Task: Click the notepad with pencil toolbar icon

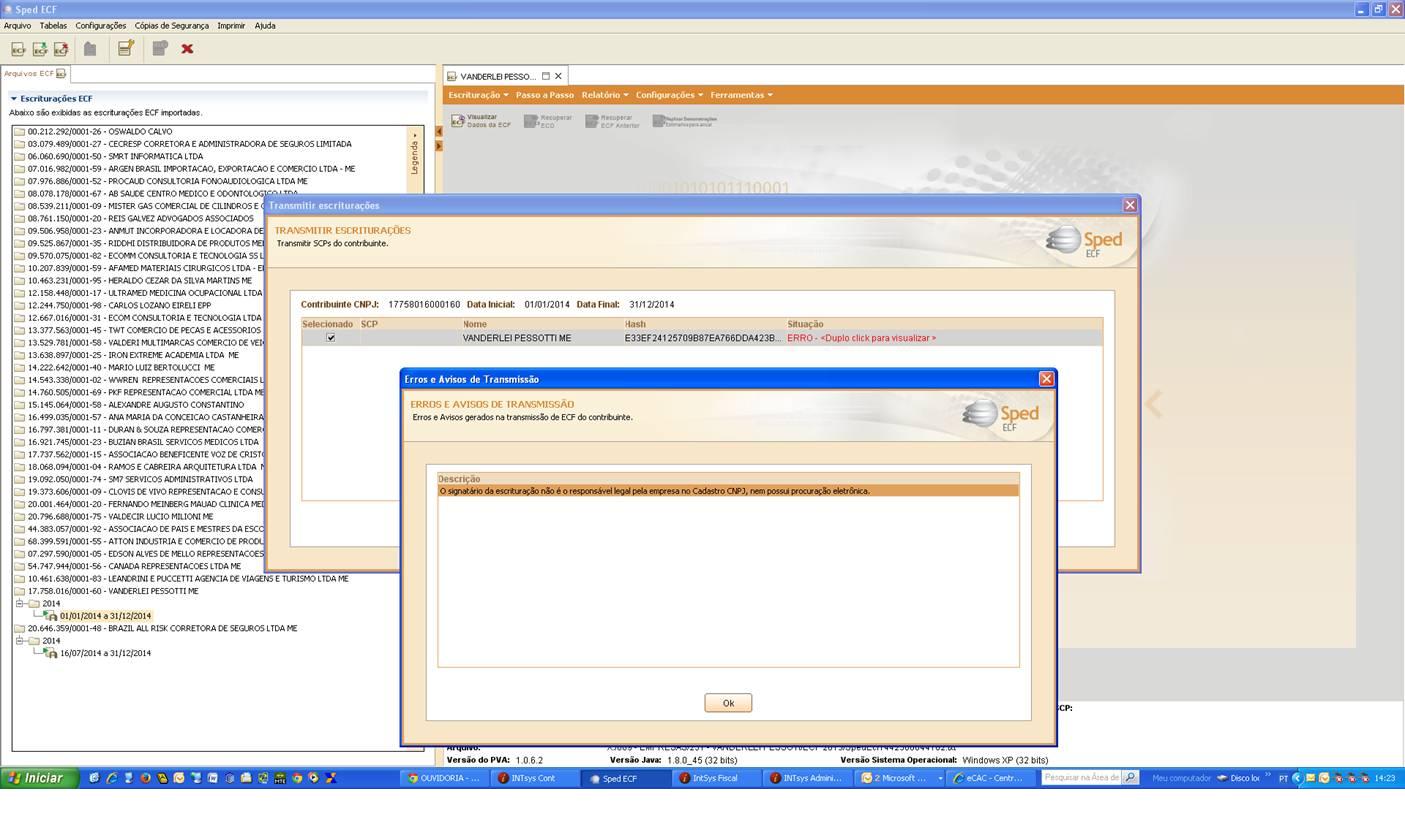Action: tap(126, 48)
